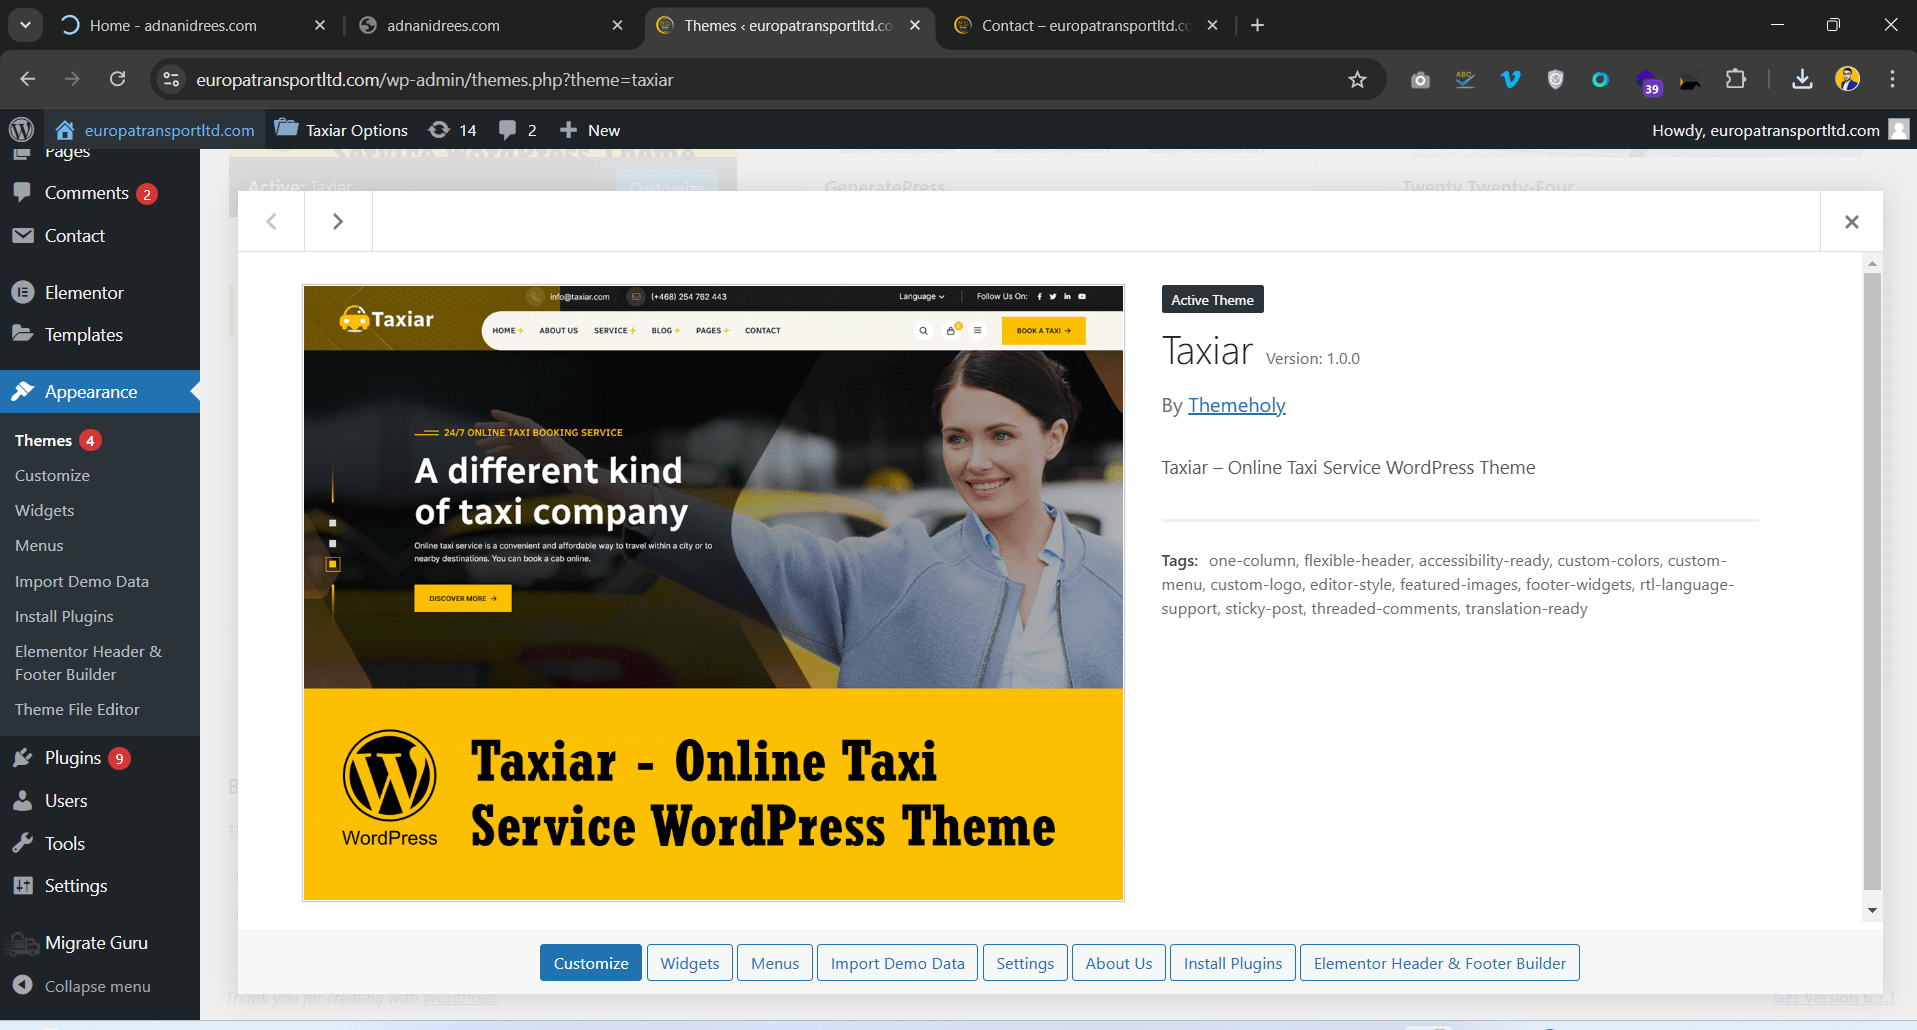Show next theme with right chevron
1917x1030 pixels.
pos(338,221)
